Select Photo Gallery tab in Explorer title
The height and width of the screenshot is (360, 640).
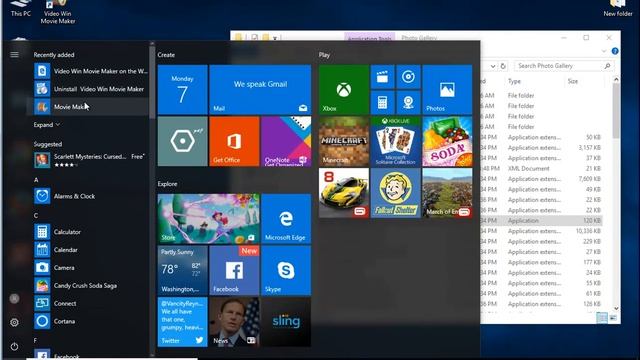pyautogui.click(x=419, y=38)
